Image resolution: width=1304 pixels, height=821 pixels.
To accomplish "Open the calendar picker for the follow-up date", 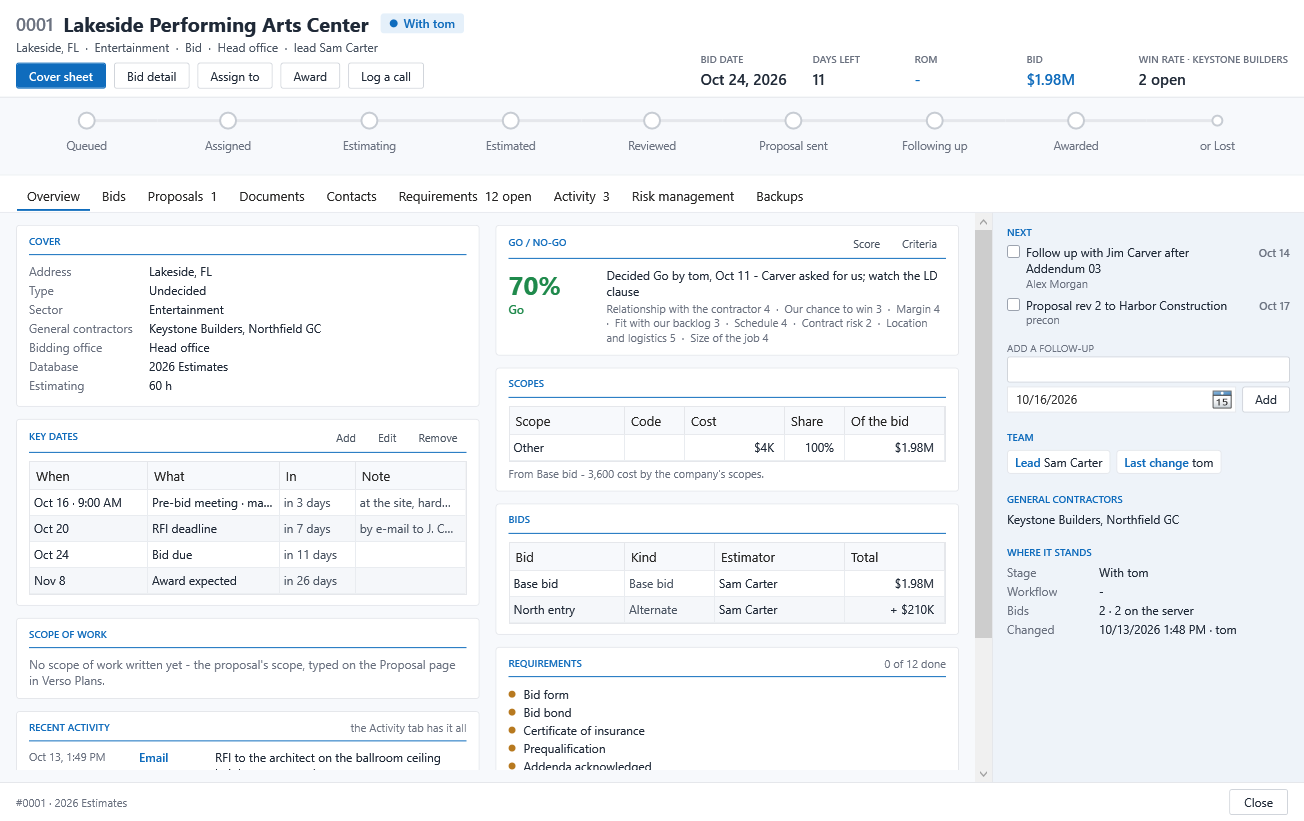I will [1222, 400].
